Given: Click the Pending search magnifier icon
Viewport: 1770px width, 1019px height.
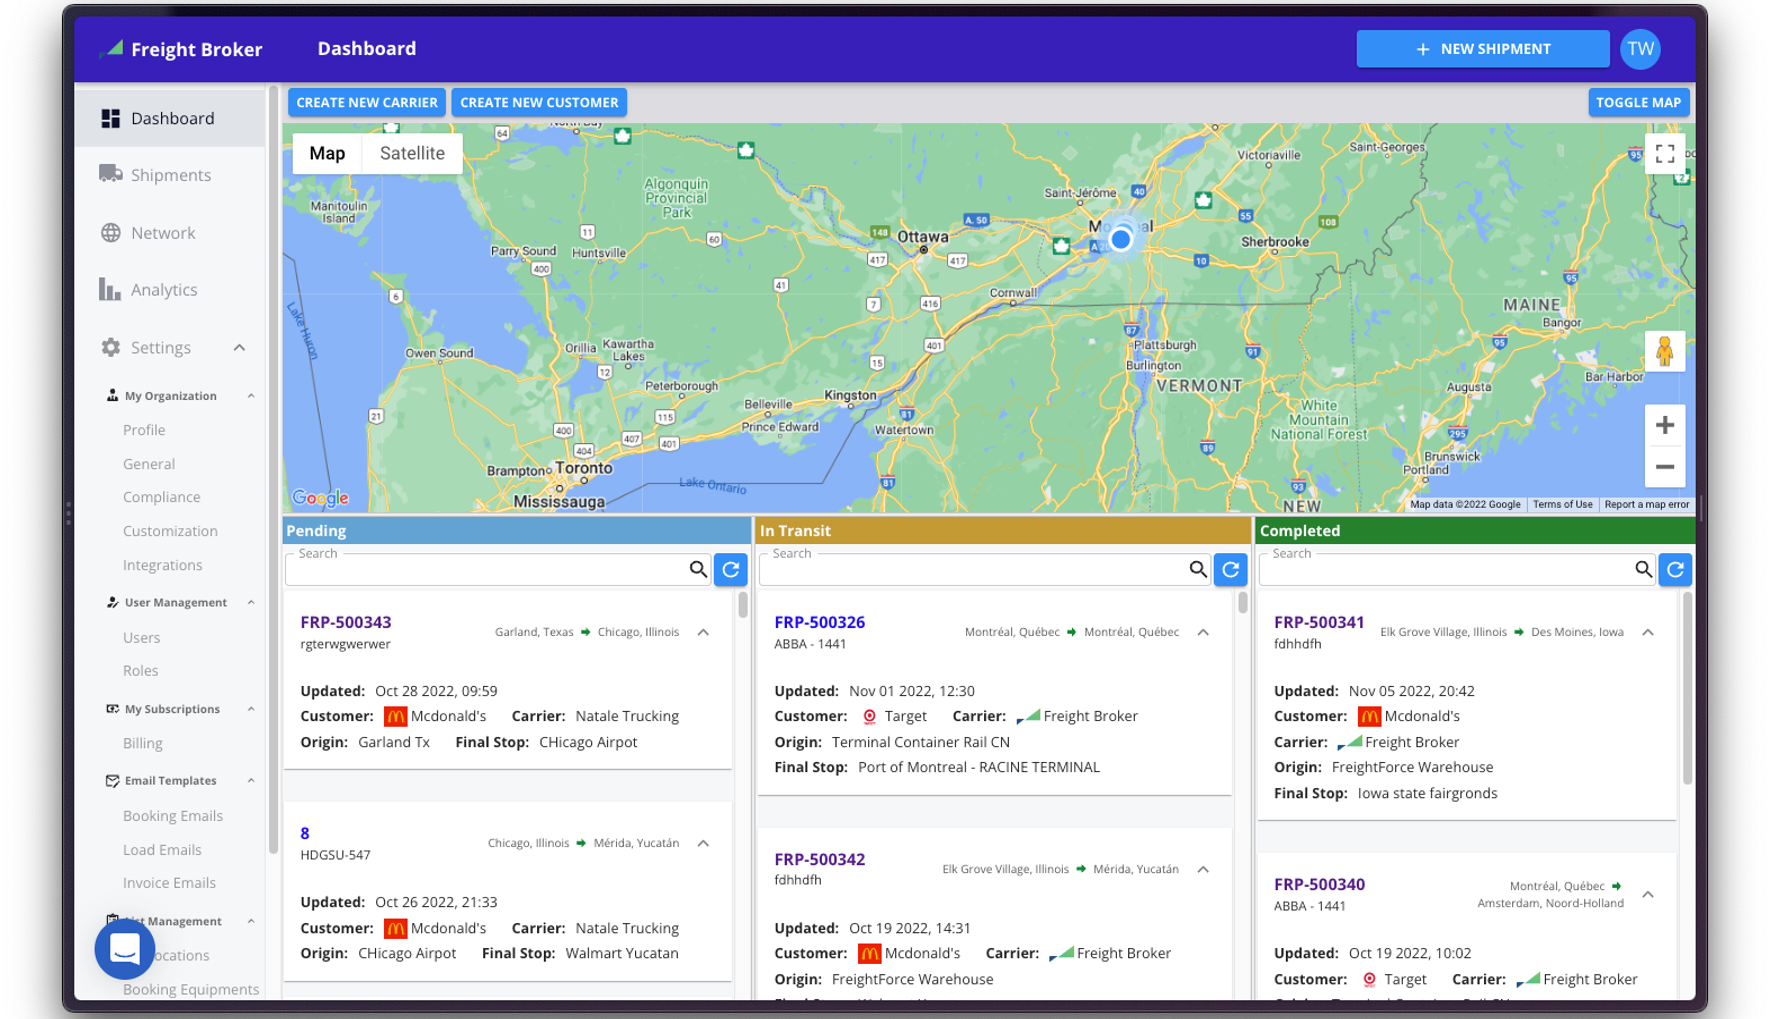Looking at the screenshot, I should click(x=698, y=570).
